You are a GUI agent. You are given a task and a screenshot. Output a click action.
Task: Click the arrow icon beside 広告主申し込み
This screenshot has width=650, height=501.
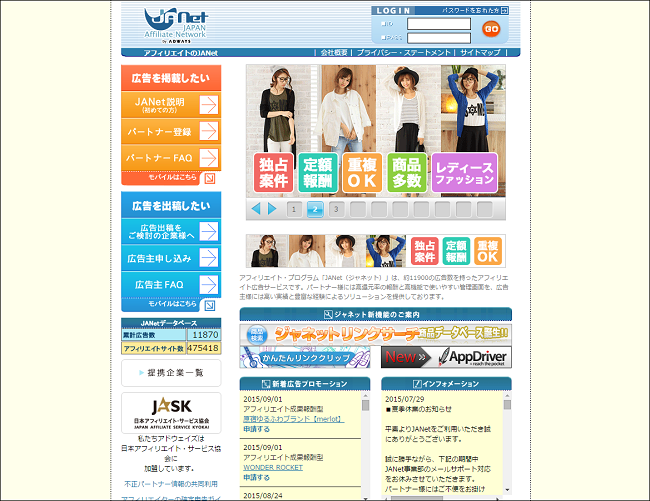(x=209, y=258)
